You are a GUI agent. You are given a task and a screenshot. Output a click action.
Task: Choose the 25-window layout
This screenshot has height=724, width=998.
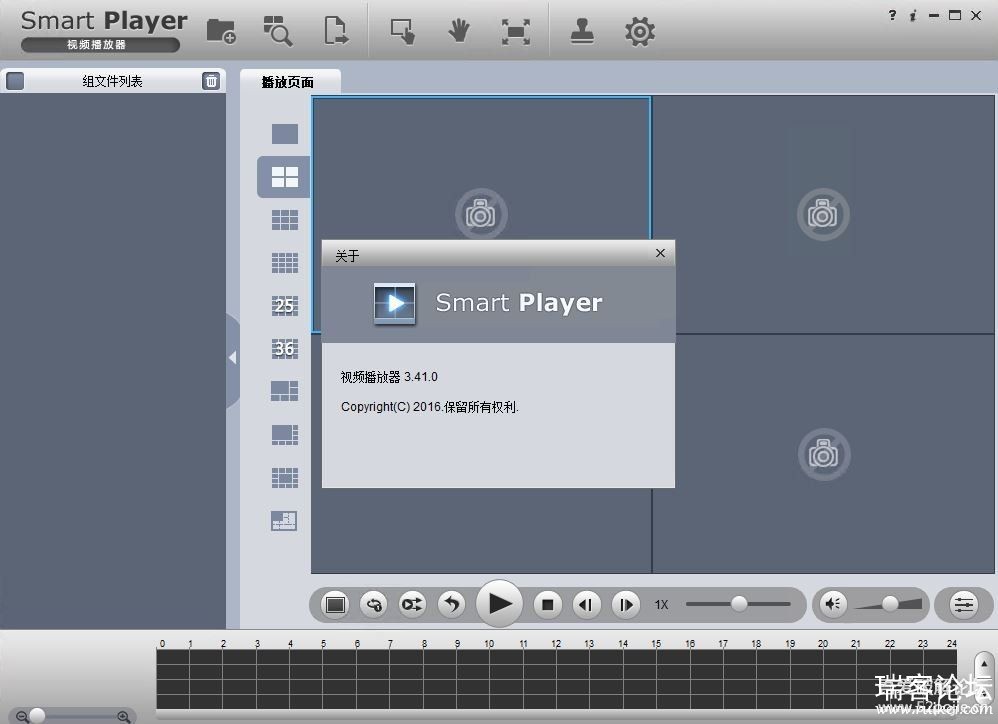(x=285, y=305)
